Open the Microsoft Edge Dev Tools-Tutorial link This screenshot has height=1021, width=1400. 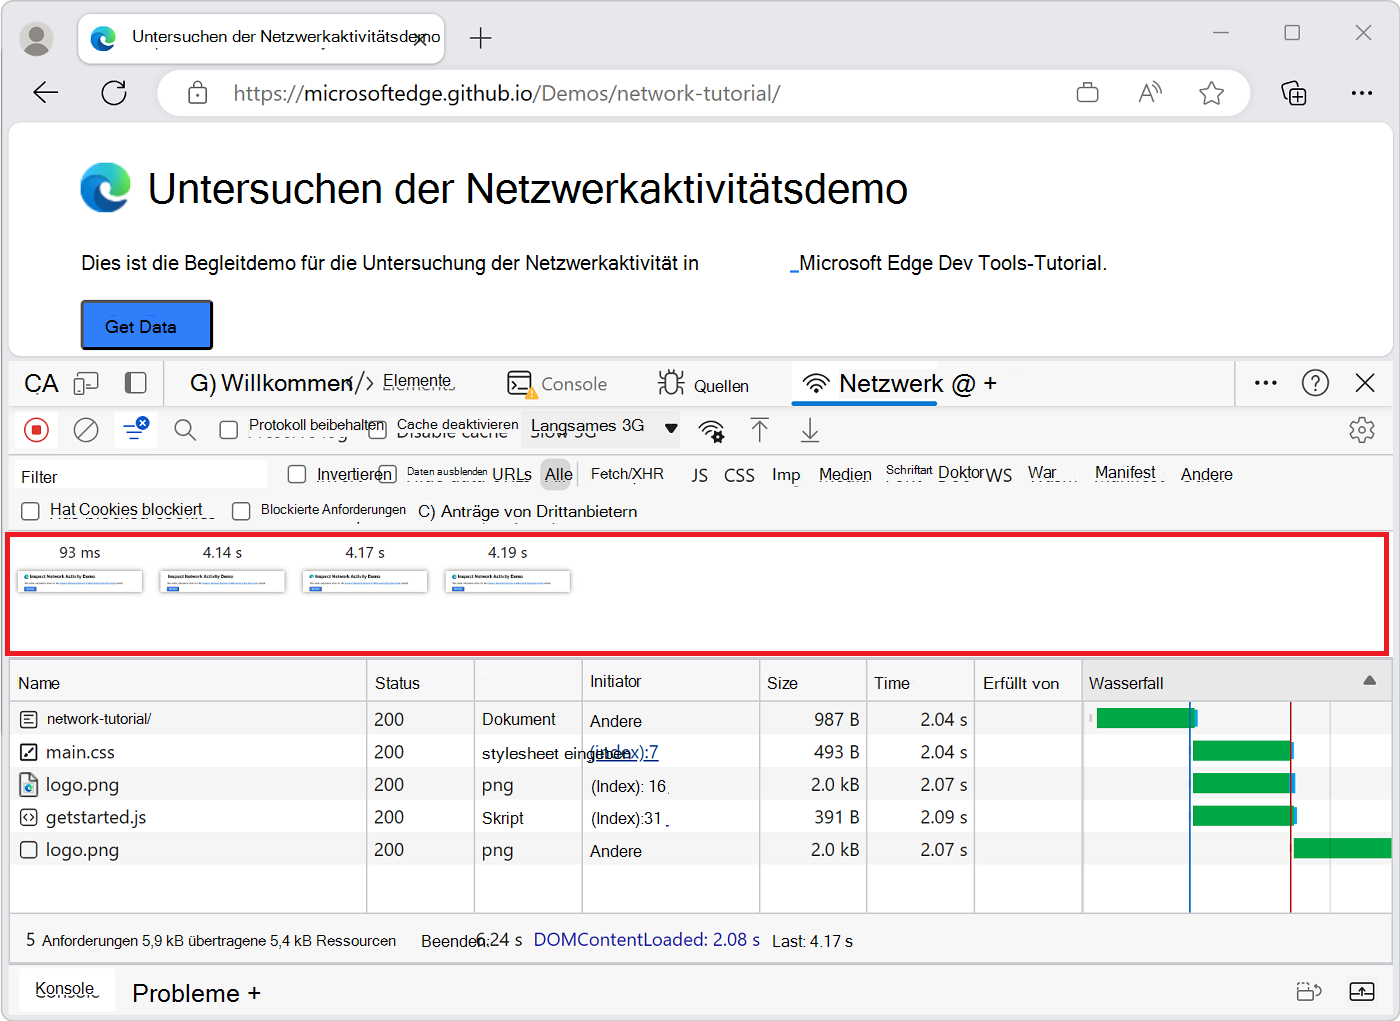951,264
